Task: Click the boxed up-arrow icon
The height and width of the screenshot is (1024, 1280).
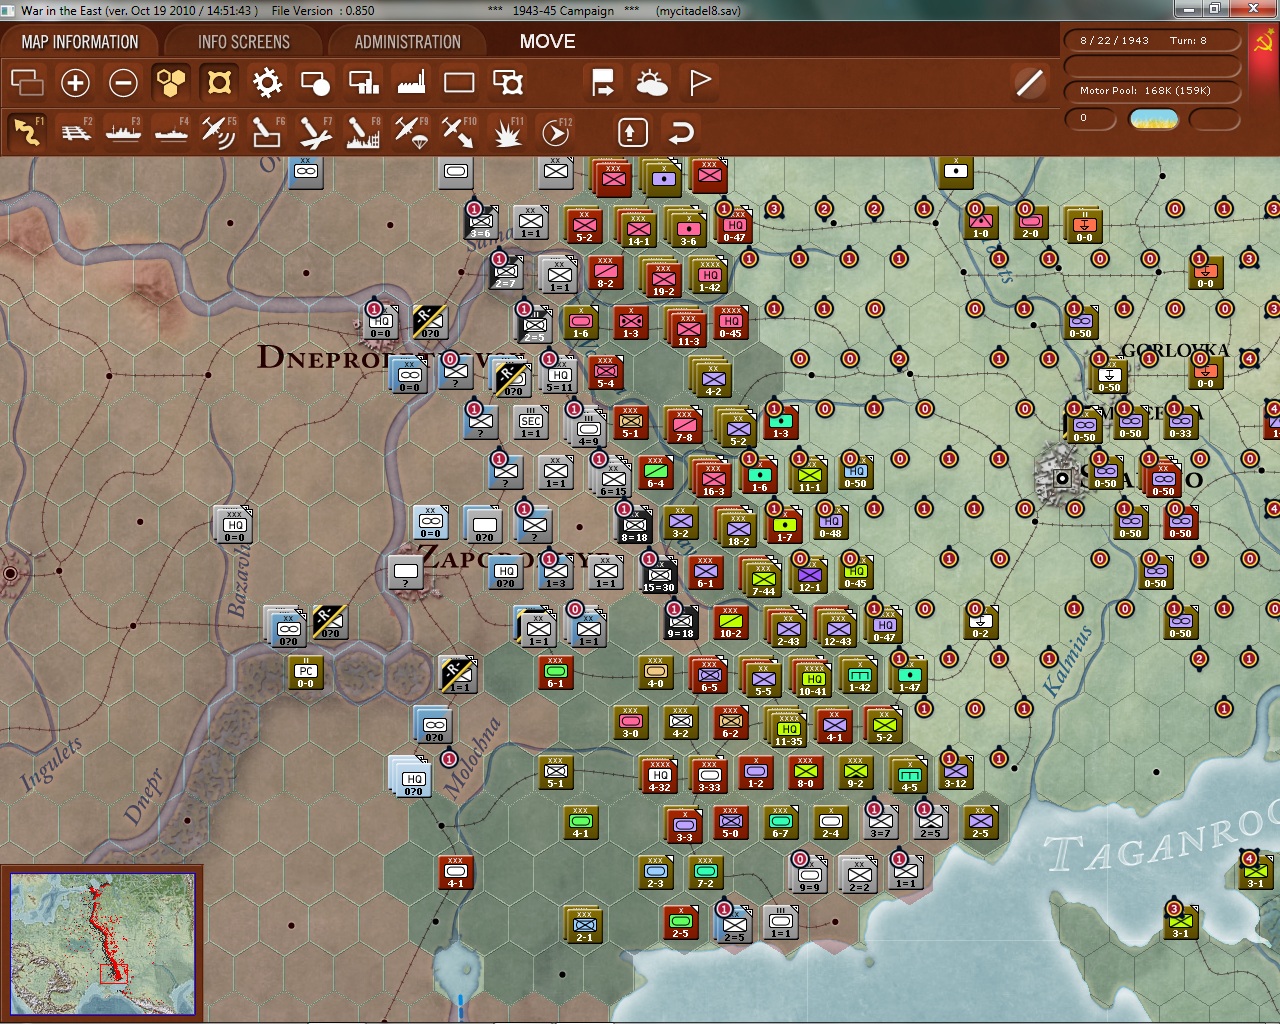Action: pyautogui.click(x=632, y=132)
